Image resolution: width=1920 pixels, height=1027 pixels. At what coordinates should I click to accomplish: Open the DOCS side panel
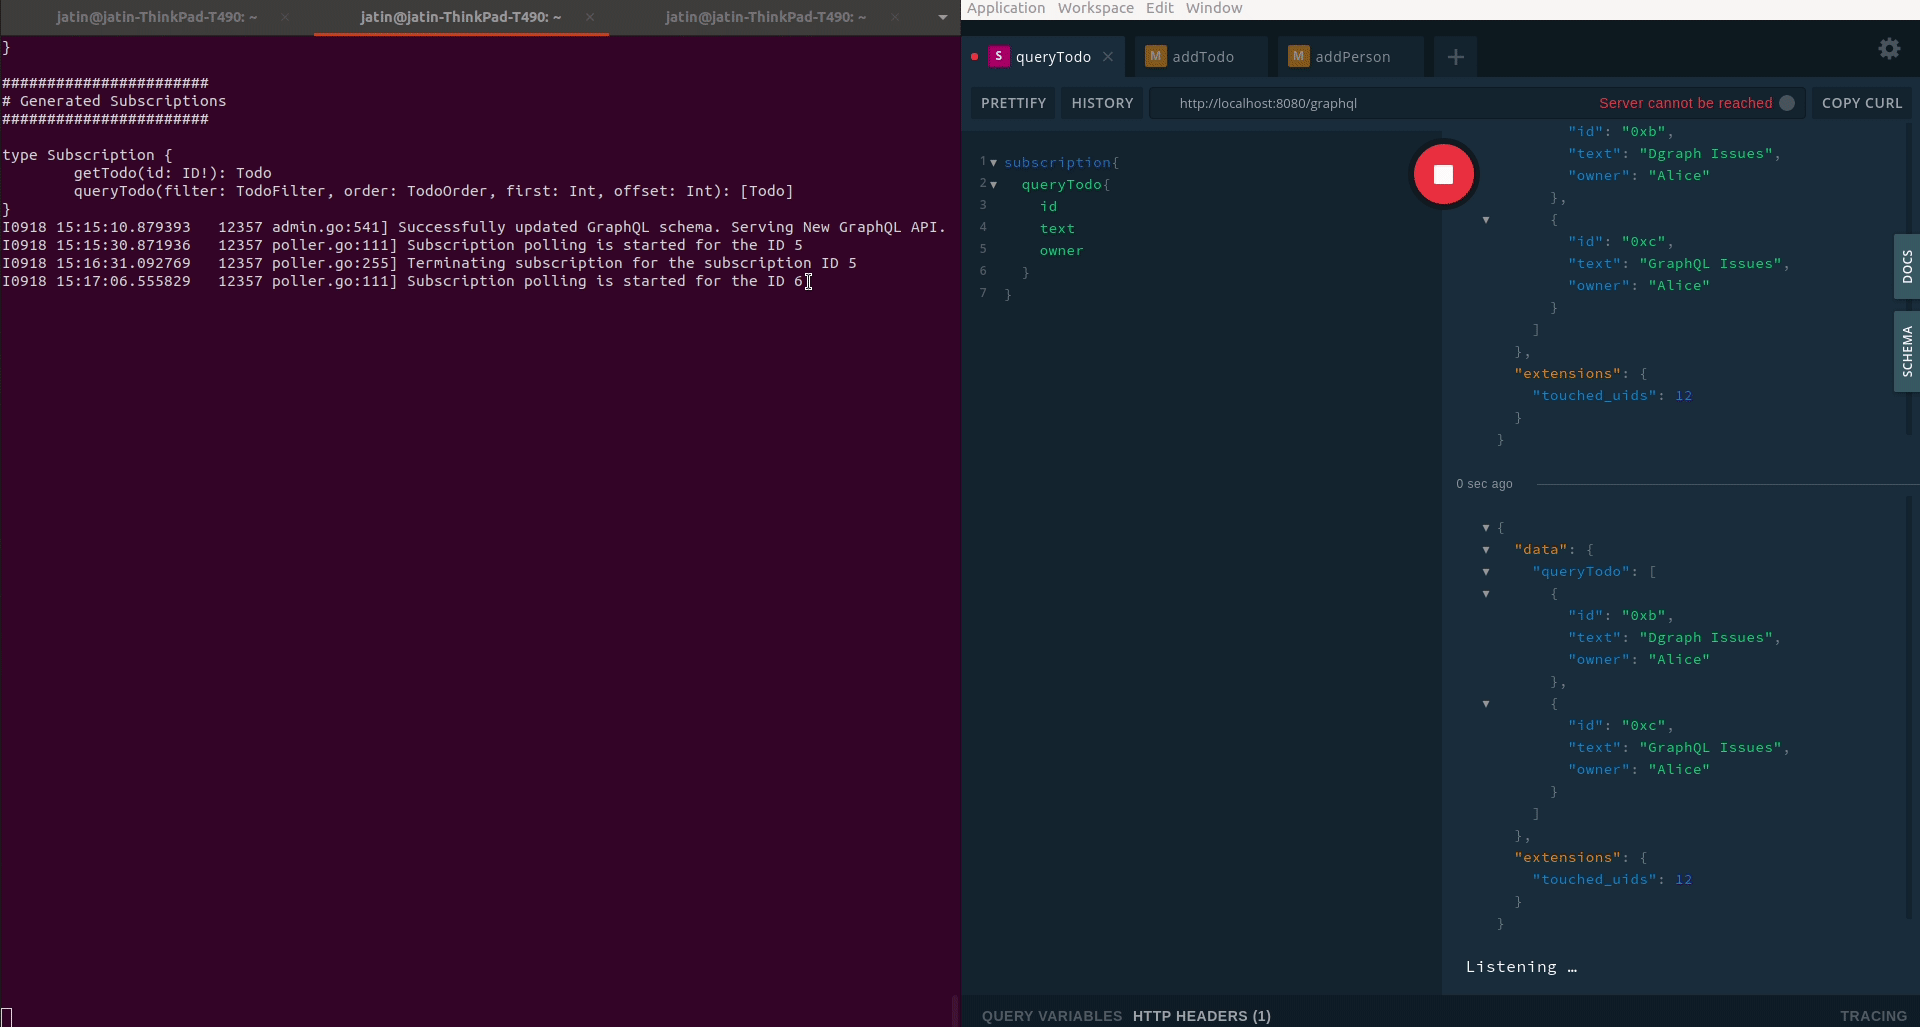[1907, 267]
